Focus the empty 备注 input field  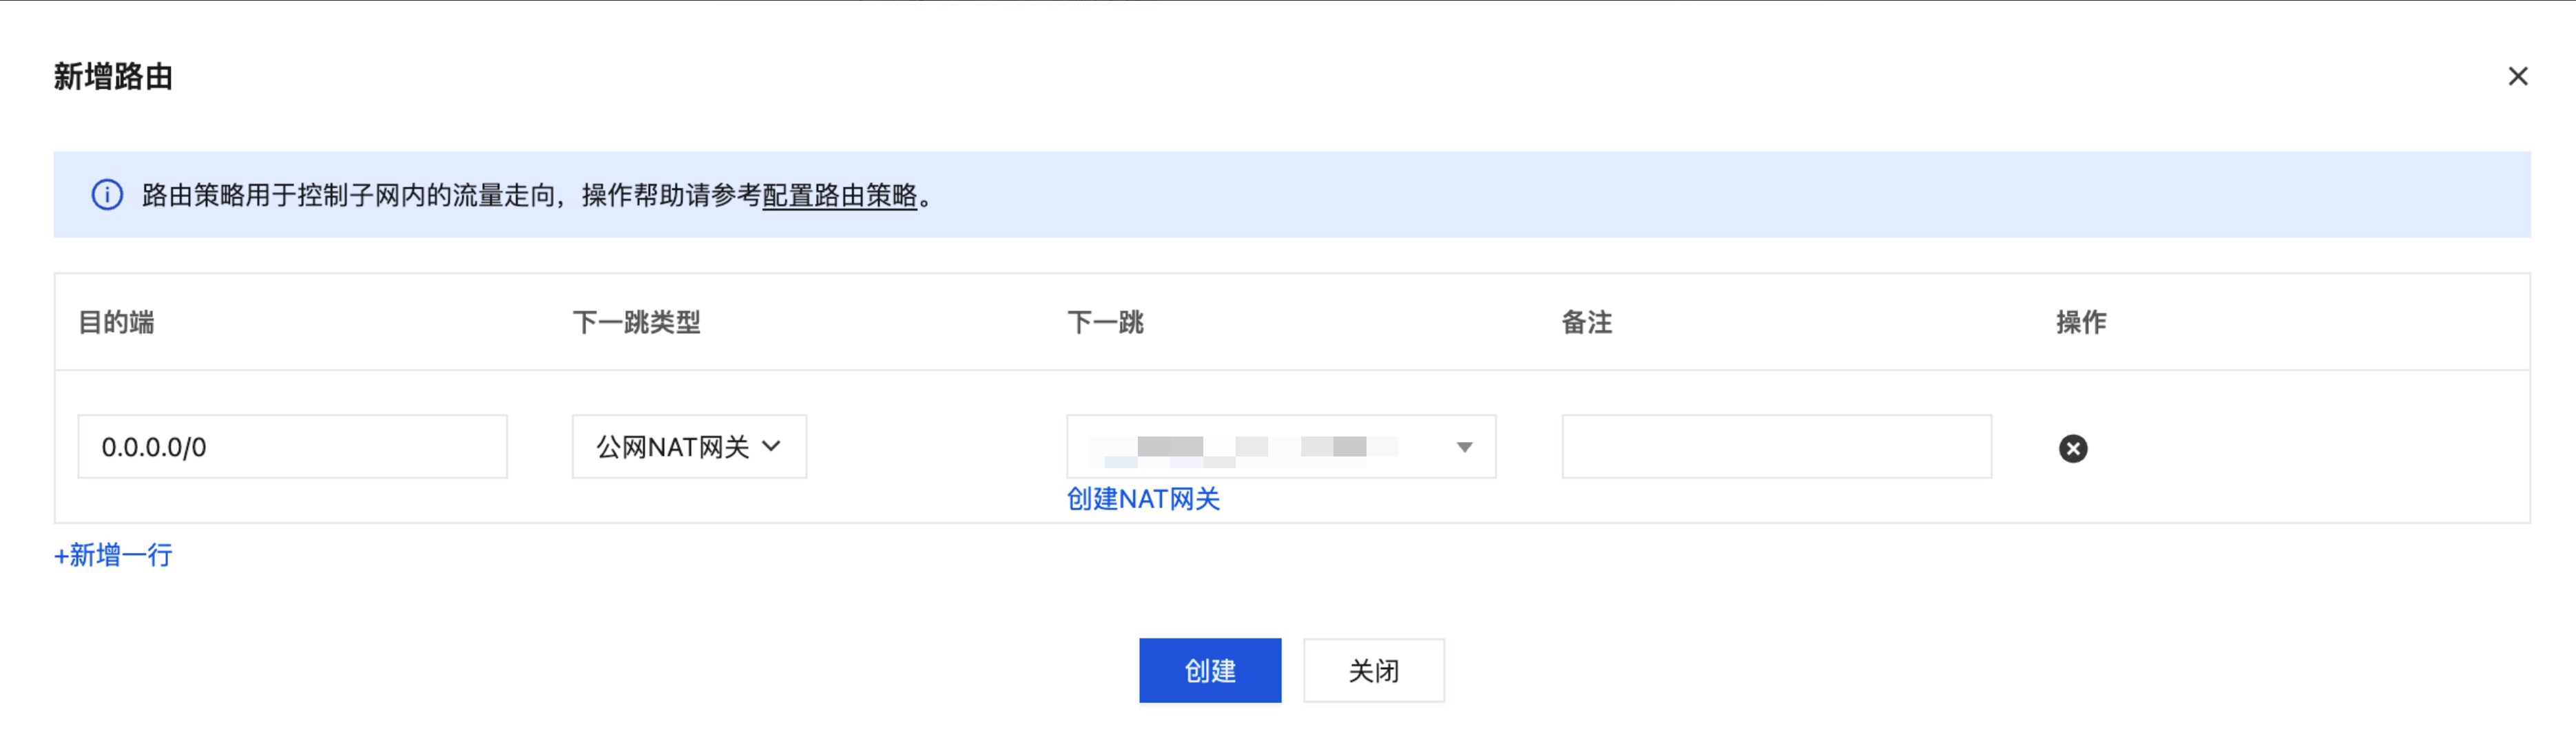(1776, 447)
